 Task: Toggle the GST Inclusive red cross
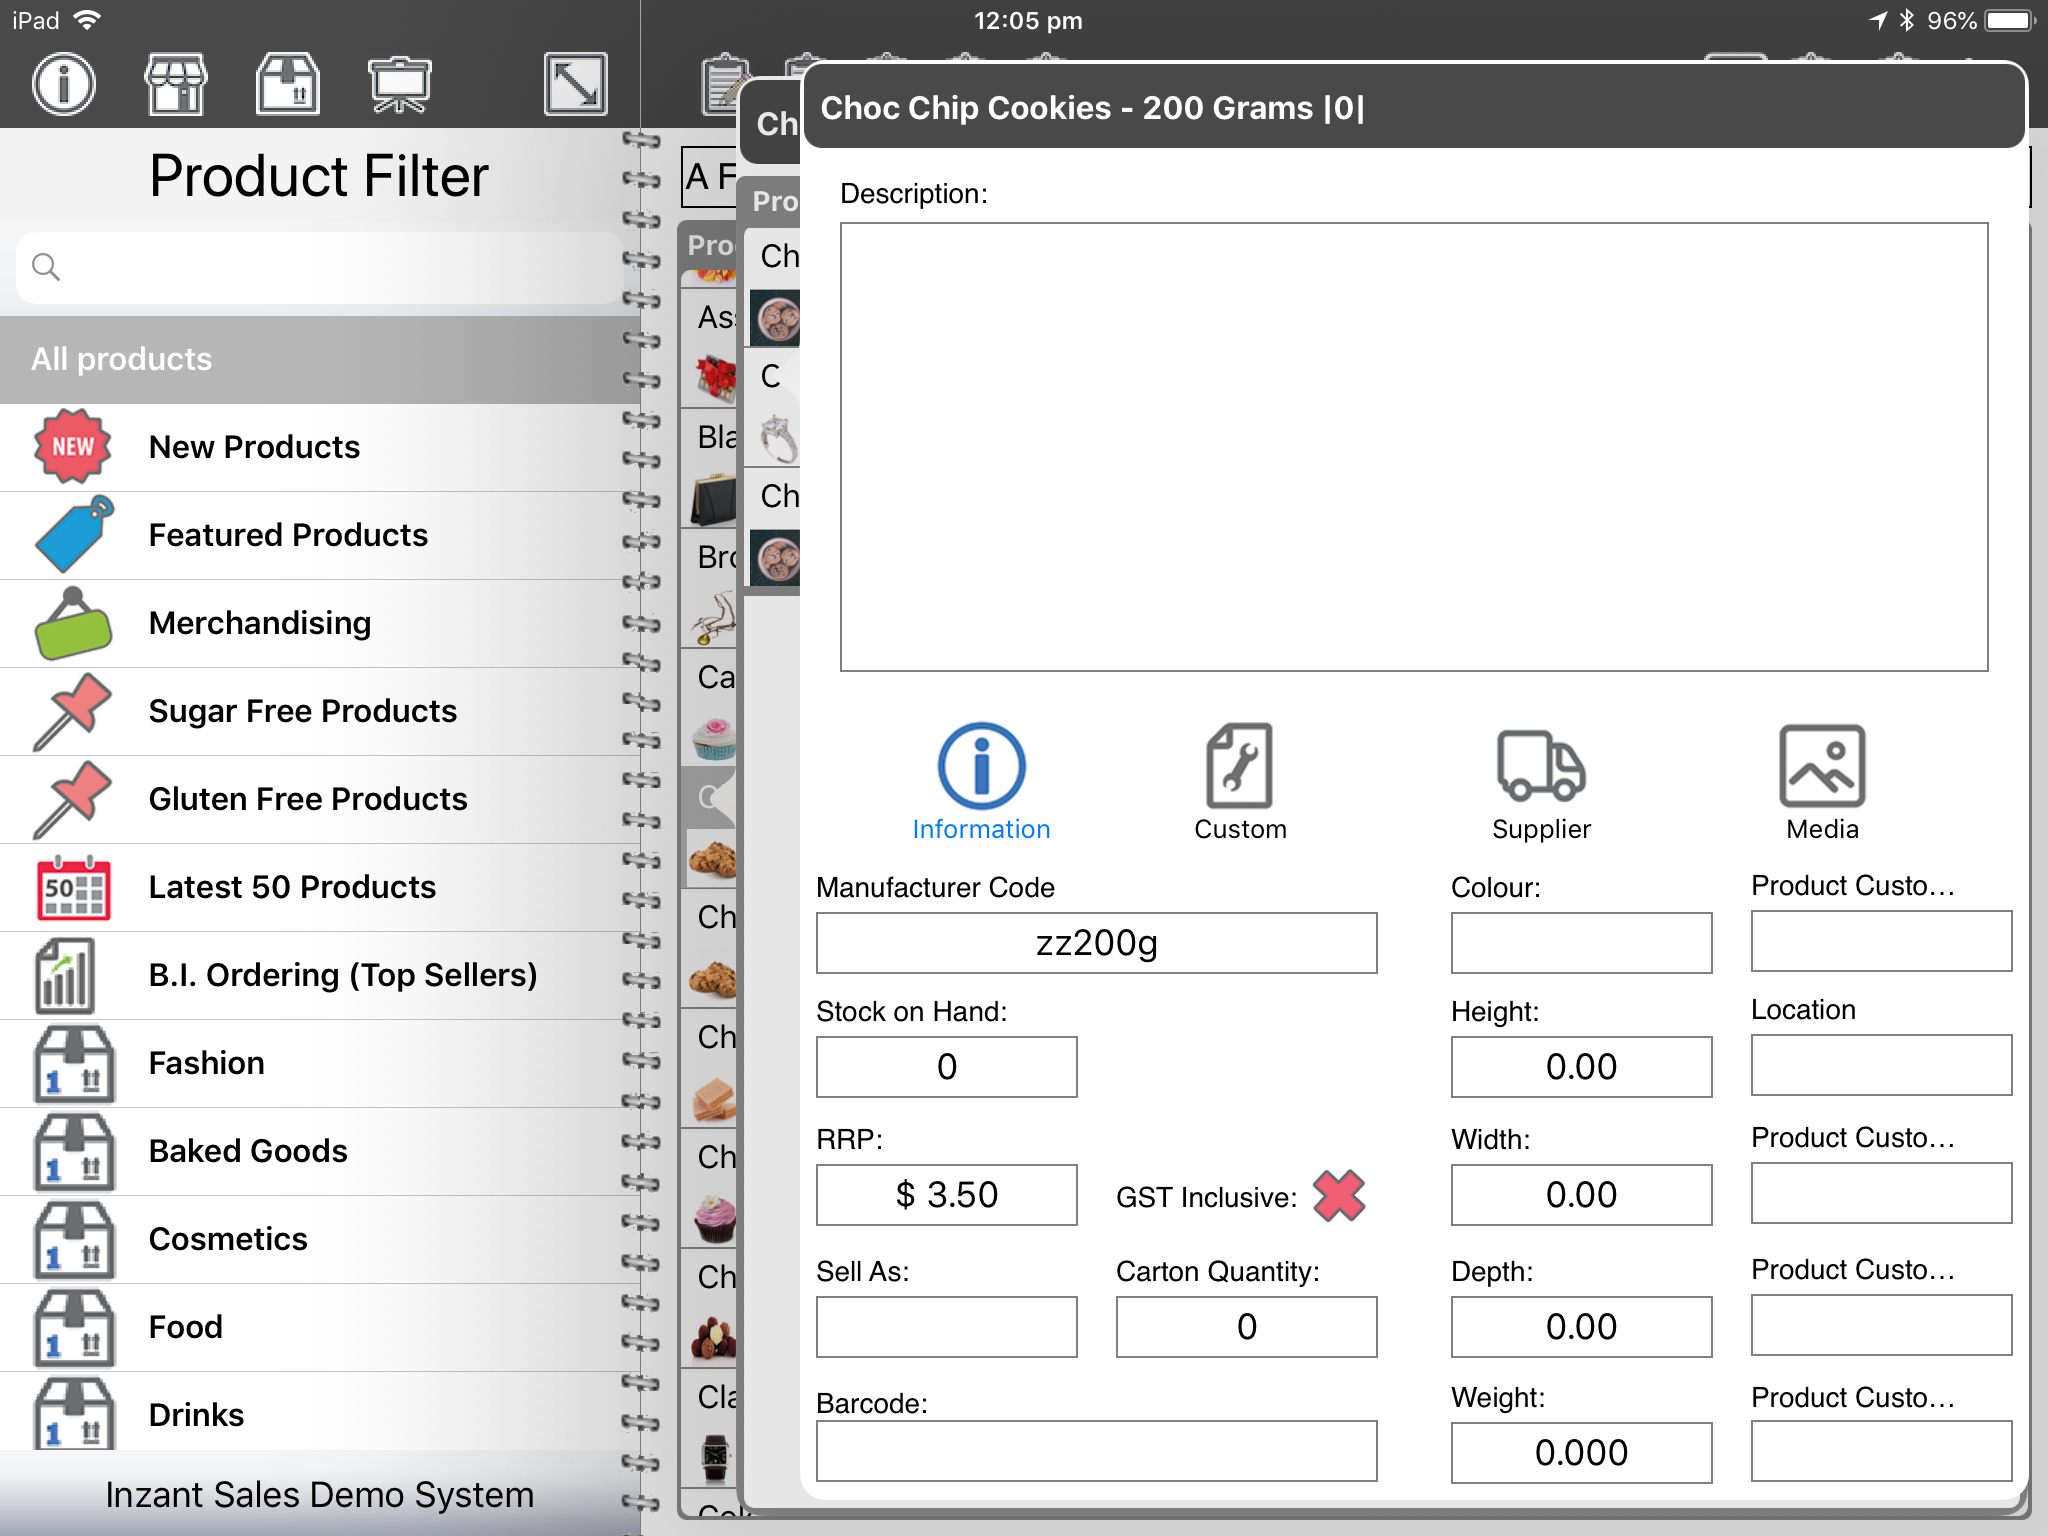1338,1195
